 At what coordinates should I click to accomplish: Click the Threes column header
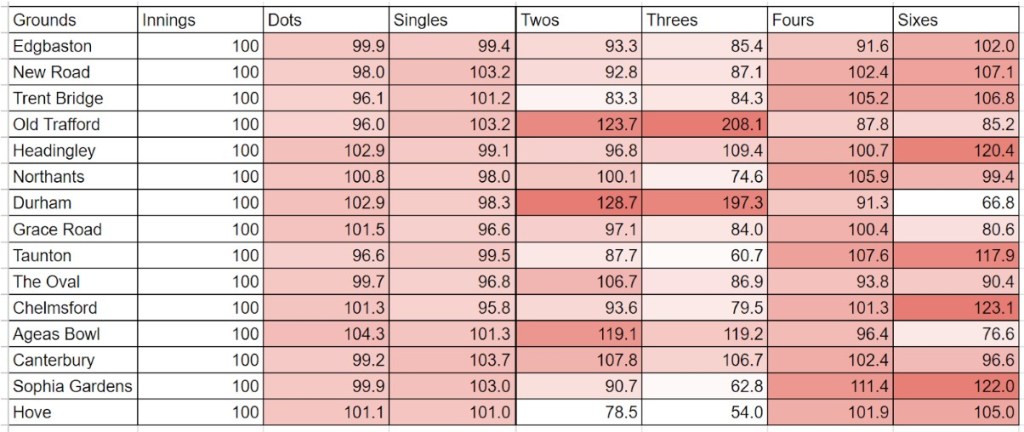point(704,20)
